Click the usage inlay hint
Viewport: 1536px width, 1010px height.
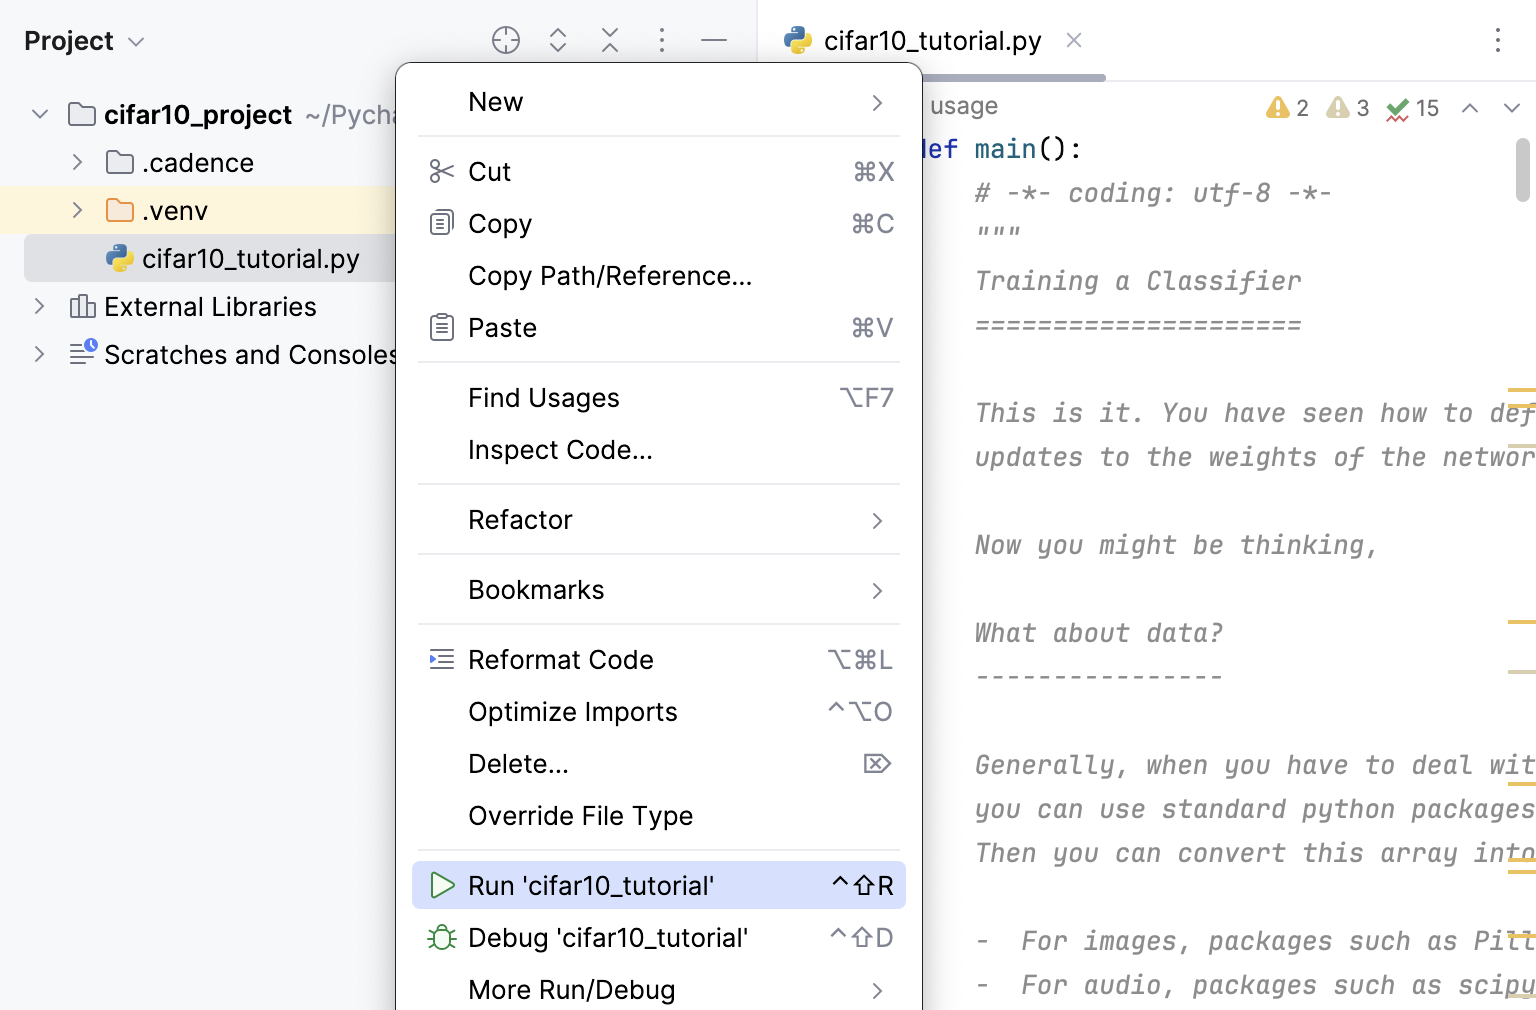click(962, 106)
